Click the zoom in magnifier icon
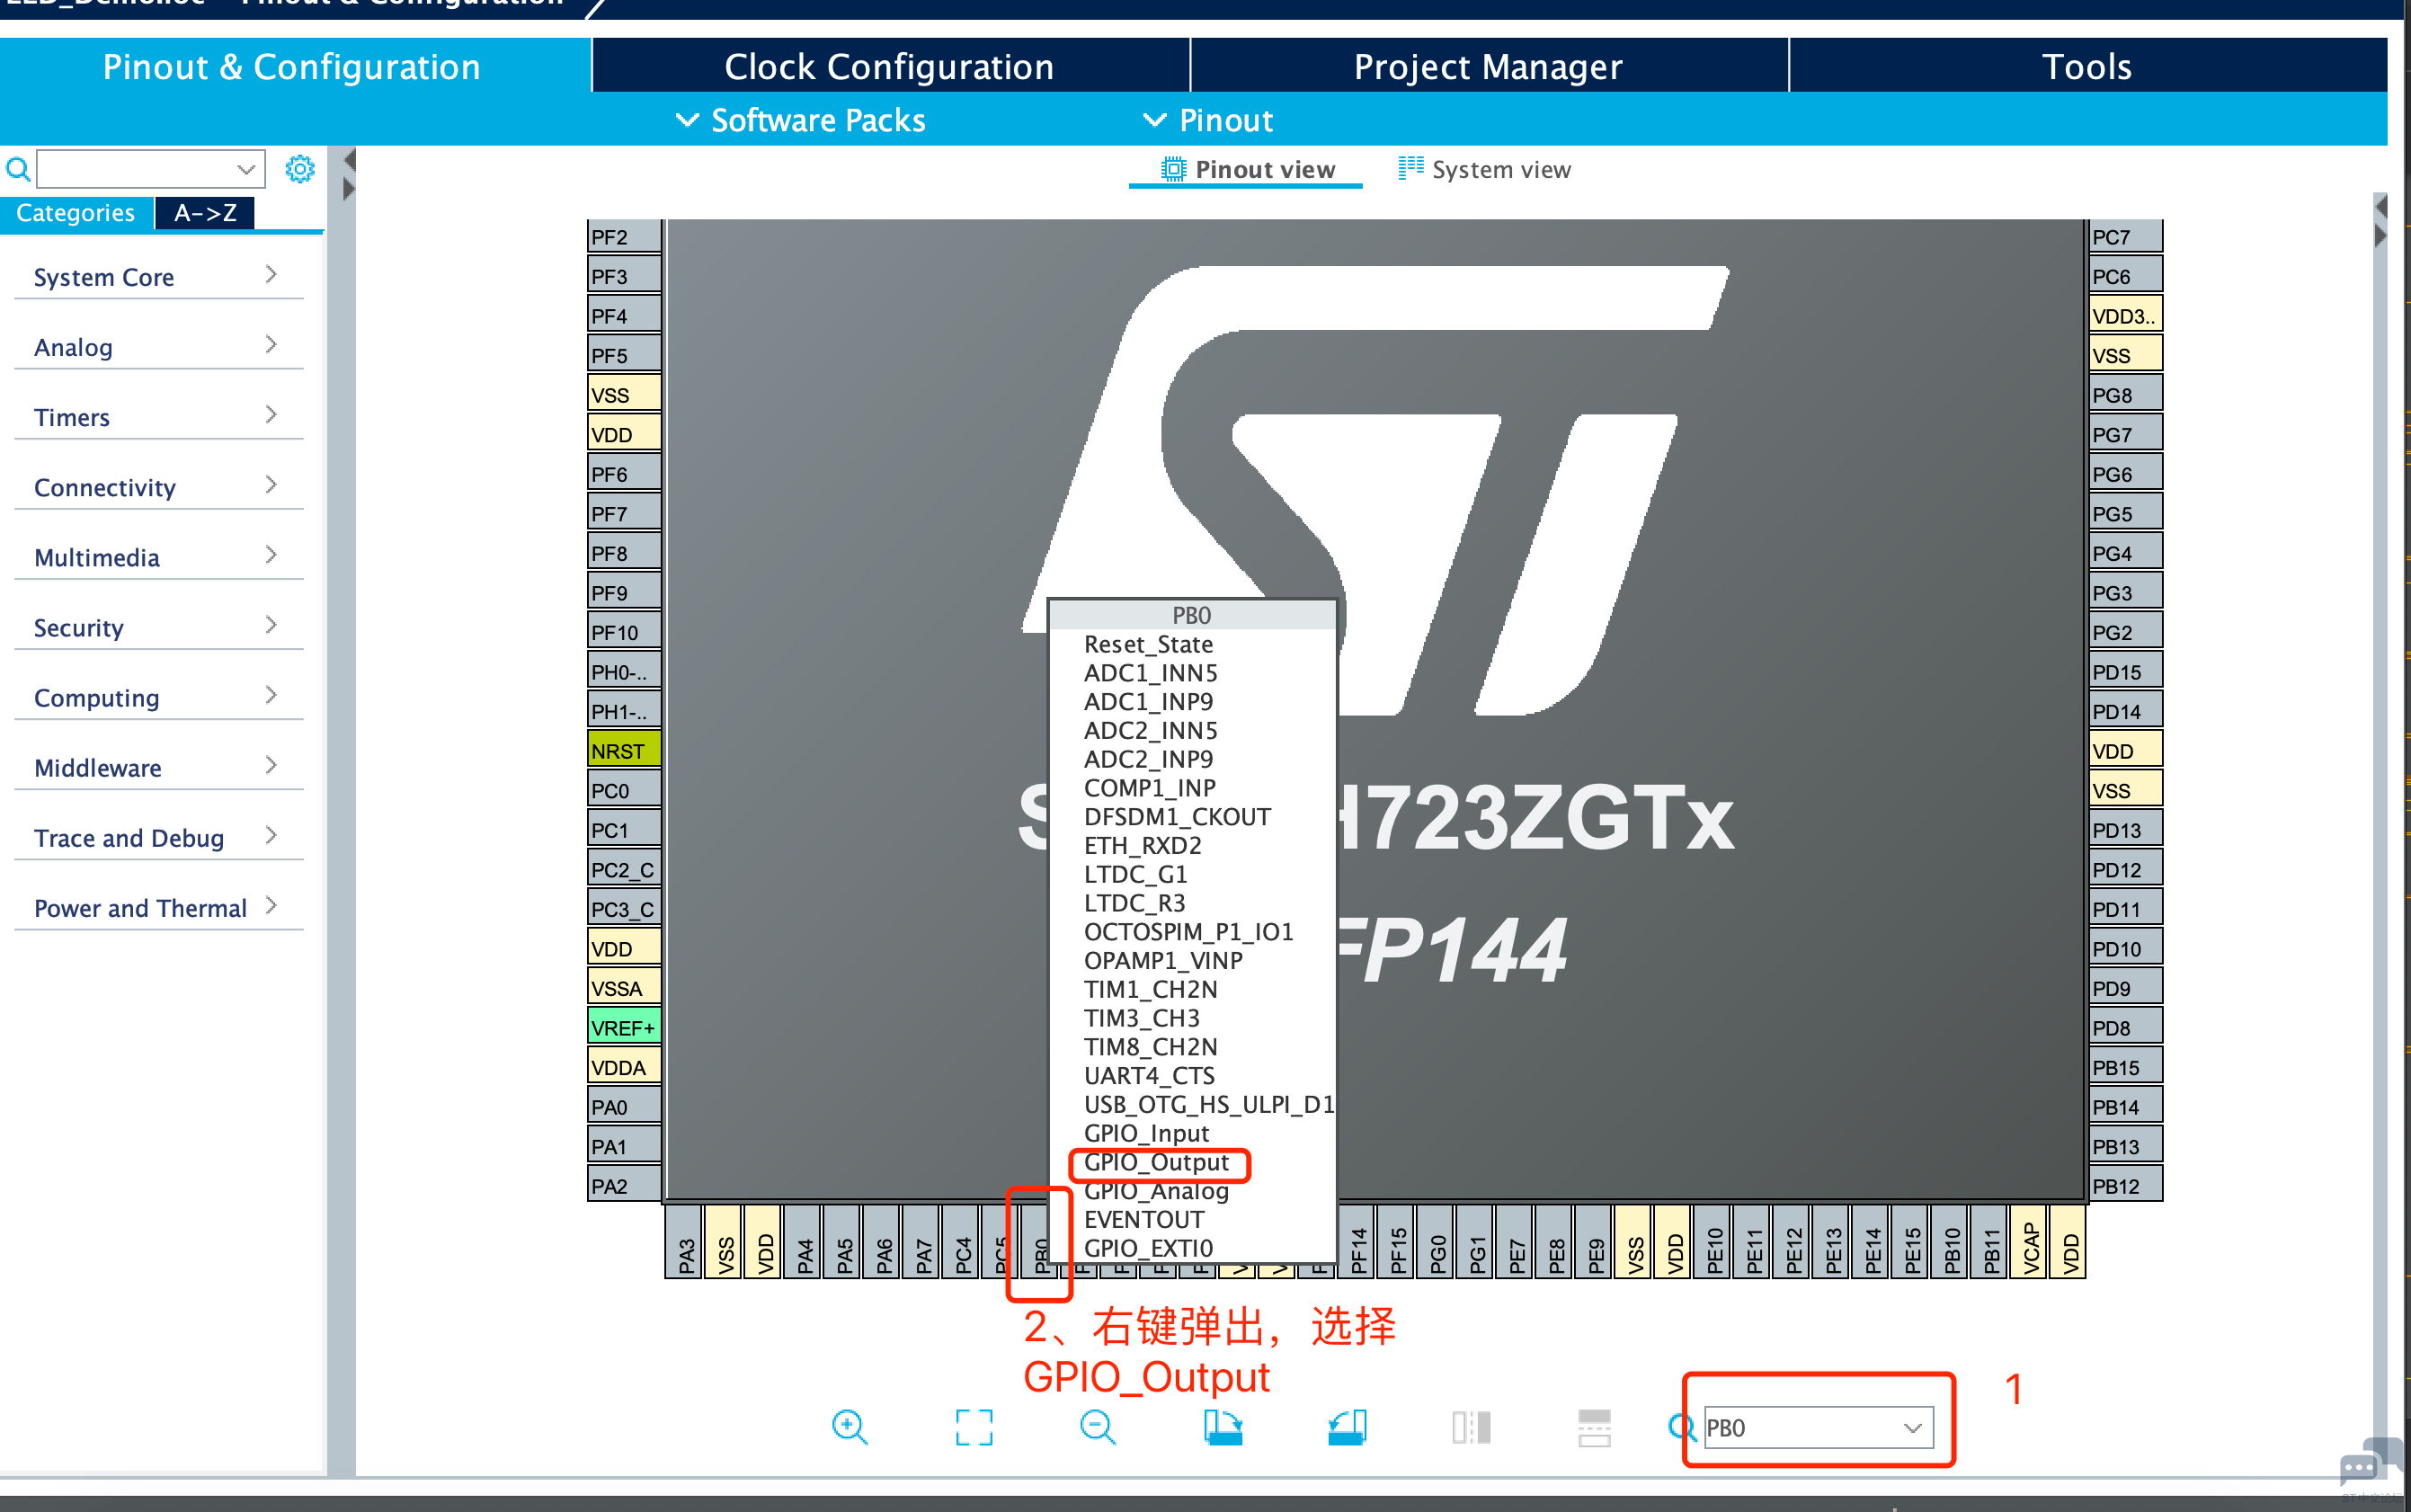 point(849,1427)
